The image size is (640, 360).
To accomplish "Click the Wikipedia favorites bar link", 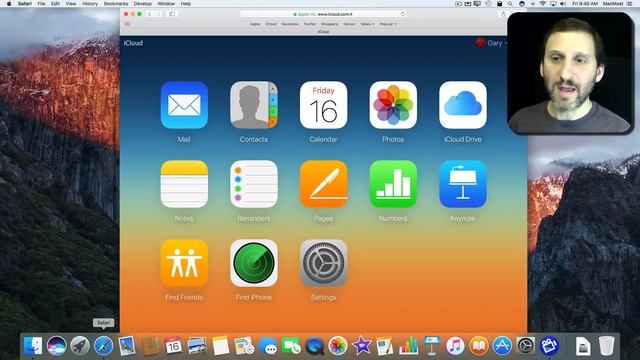I will tap(330, 24).
